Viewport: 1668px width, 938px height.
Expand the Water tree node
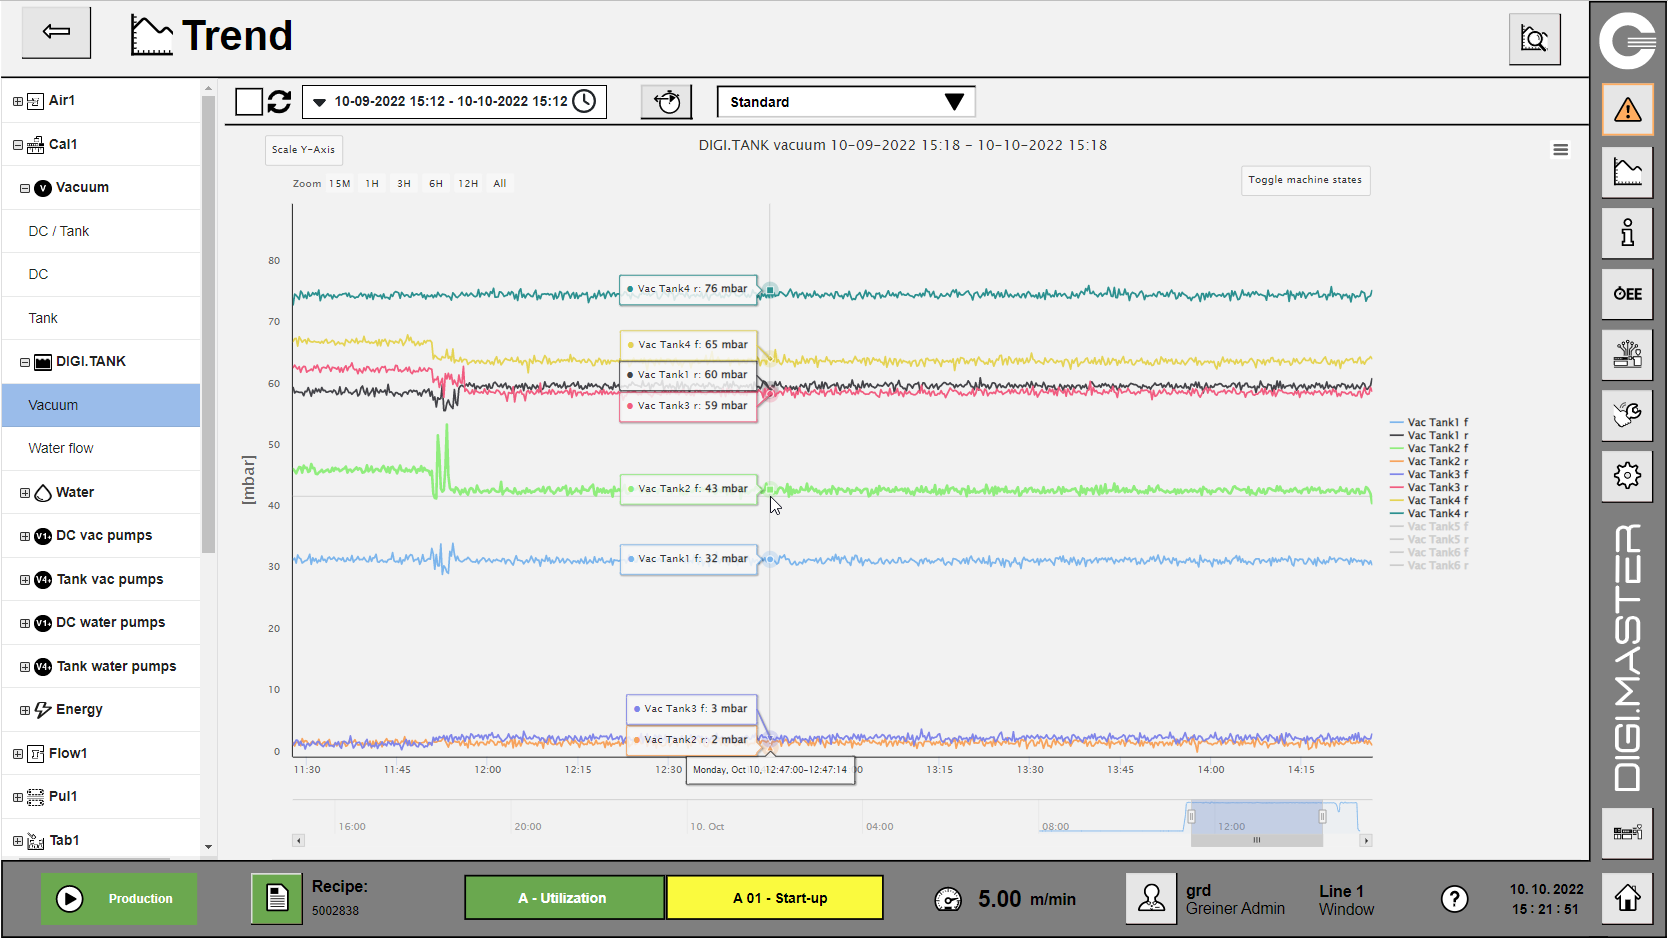coord(25,493)
